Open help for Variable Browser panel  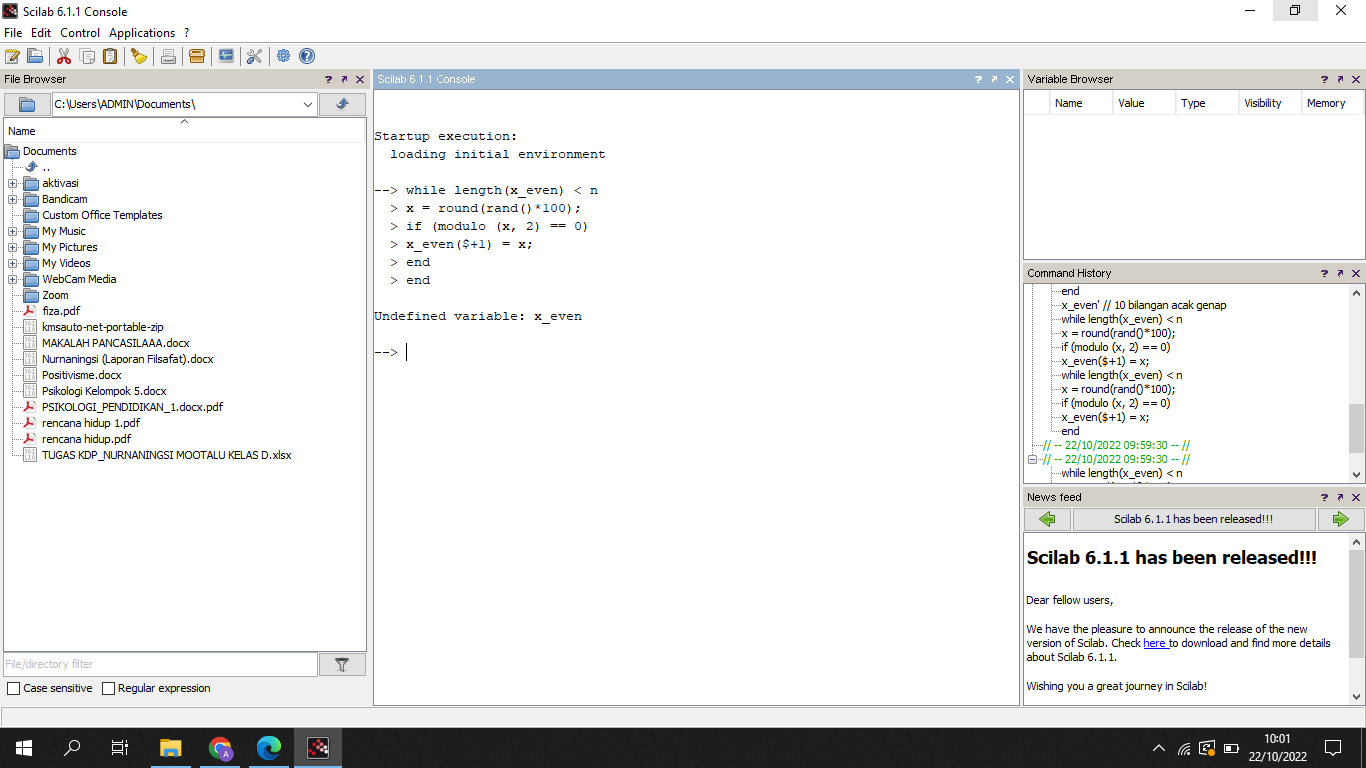tap(1325, 79)
